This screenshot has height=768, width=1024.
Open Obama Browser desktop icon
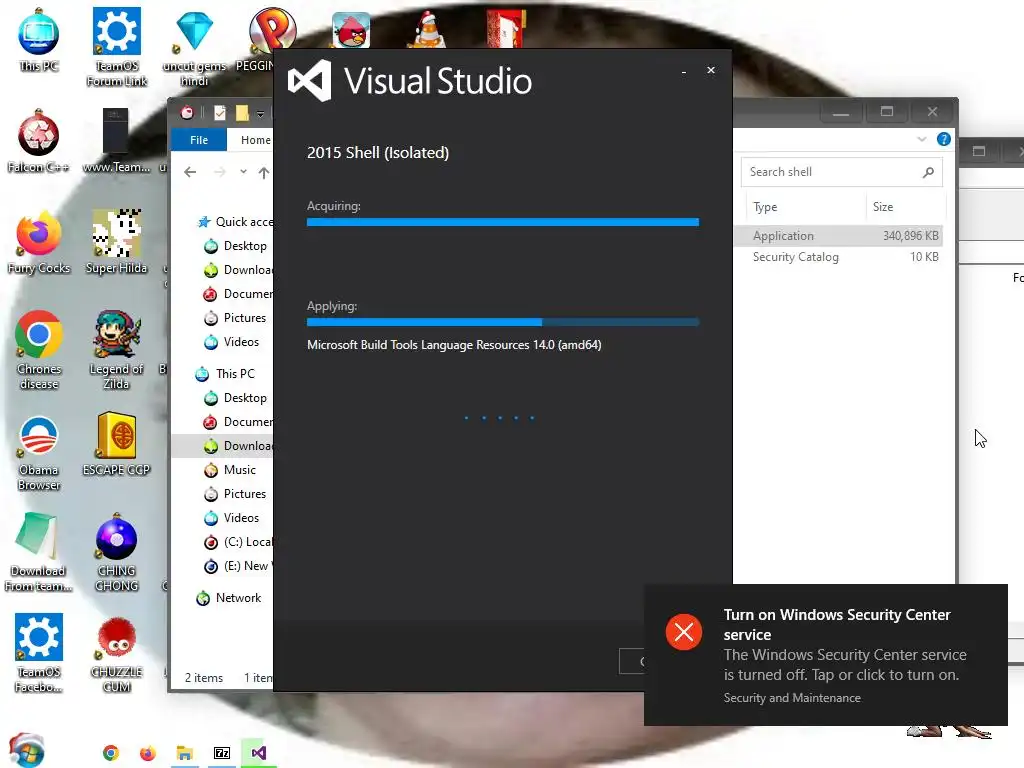[x=39, y=453]
